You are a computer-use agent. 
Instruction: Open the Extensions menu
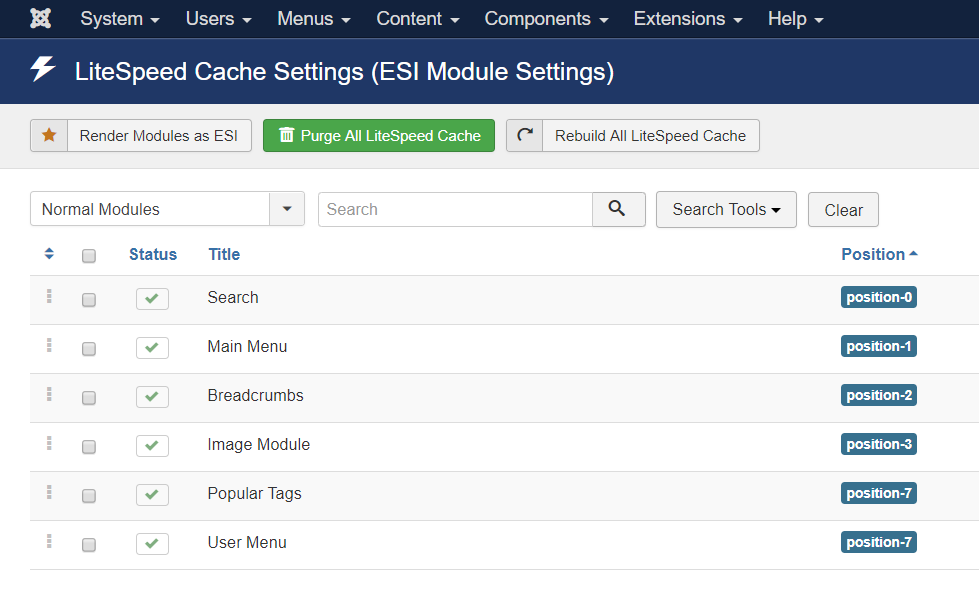click(687, 19)
